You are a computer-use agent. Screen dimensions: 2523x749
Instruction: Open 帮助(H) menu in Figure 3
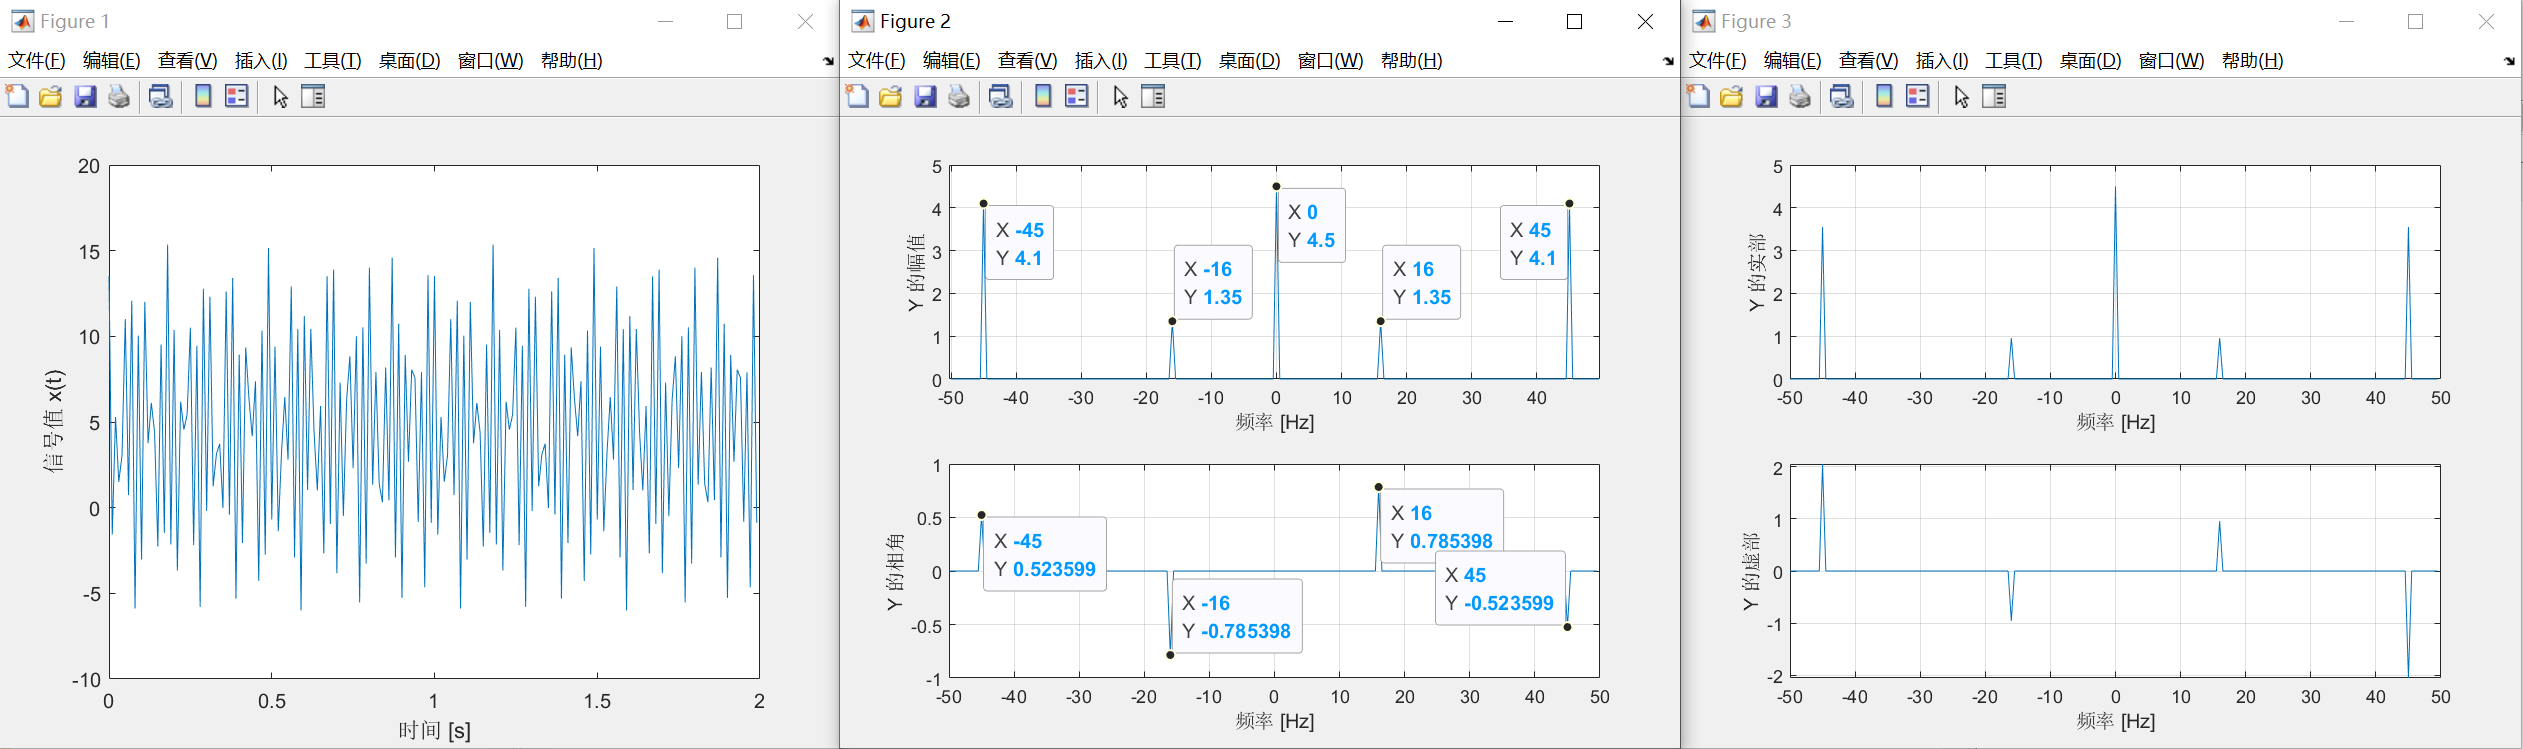coord(2252,60)
